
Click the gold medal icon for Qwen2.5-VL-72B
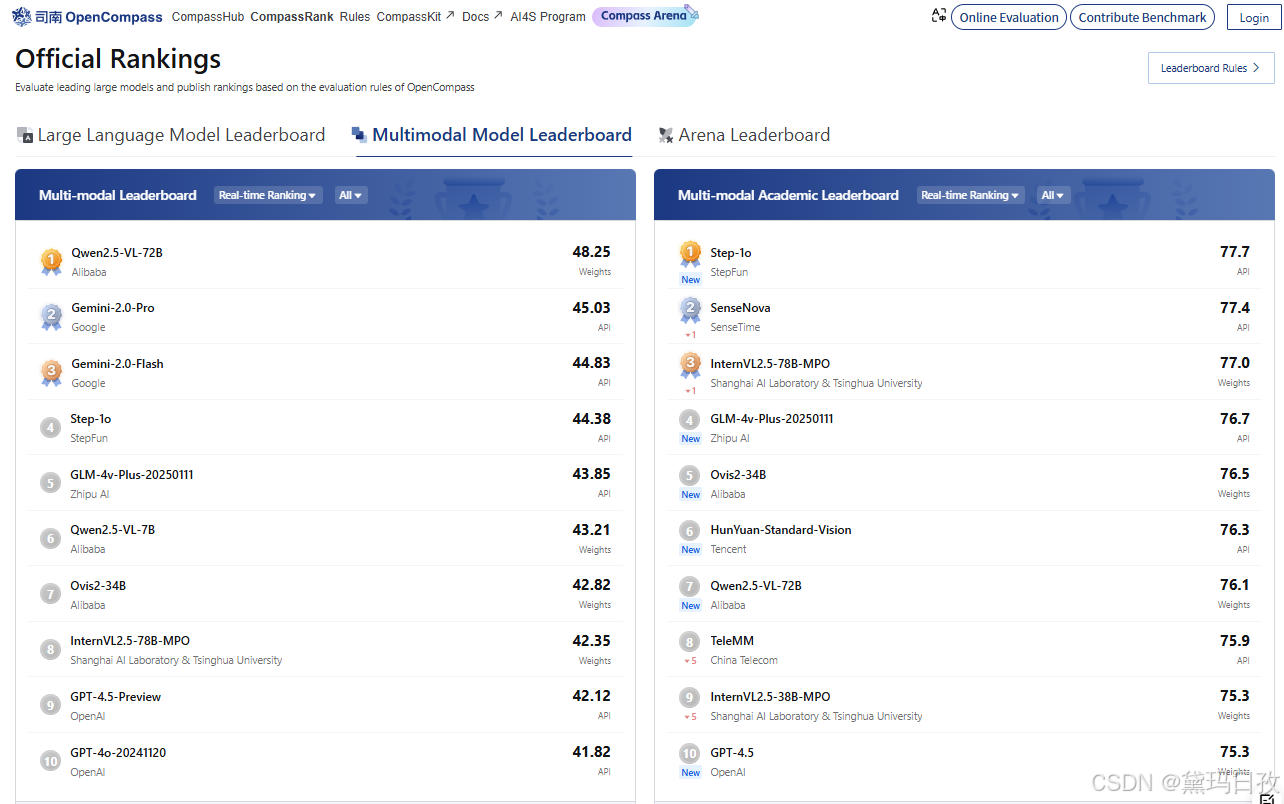click(51, 261)
